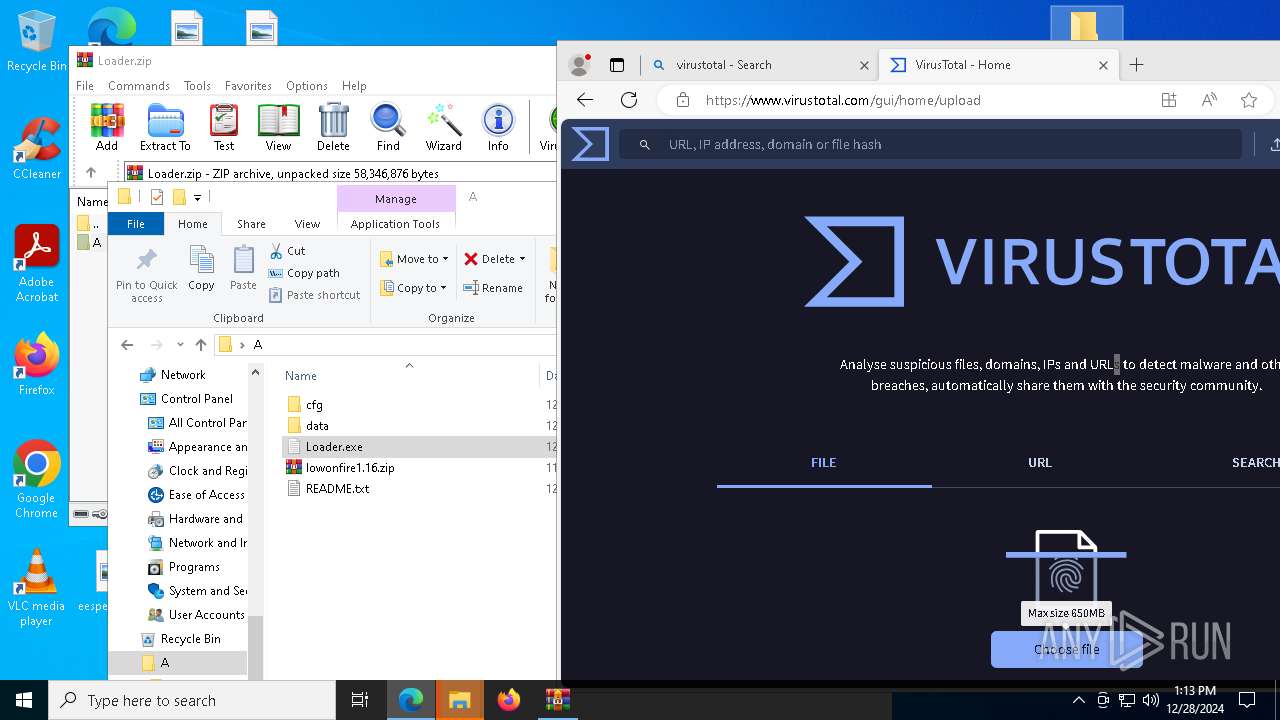
Task: Click the Windows taskbar search box
Action: tap(192, 700)
